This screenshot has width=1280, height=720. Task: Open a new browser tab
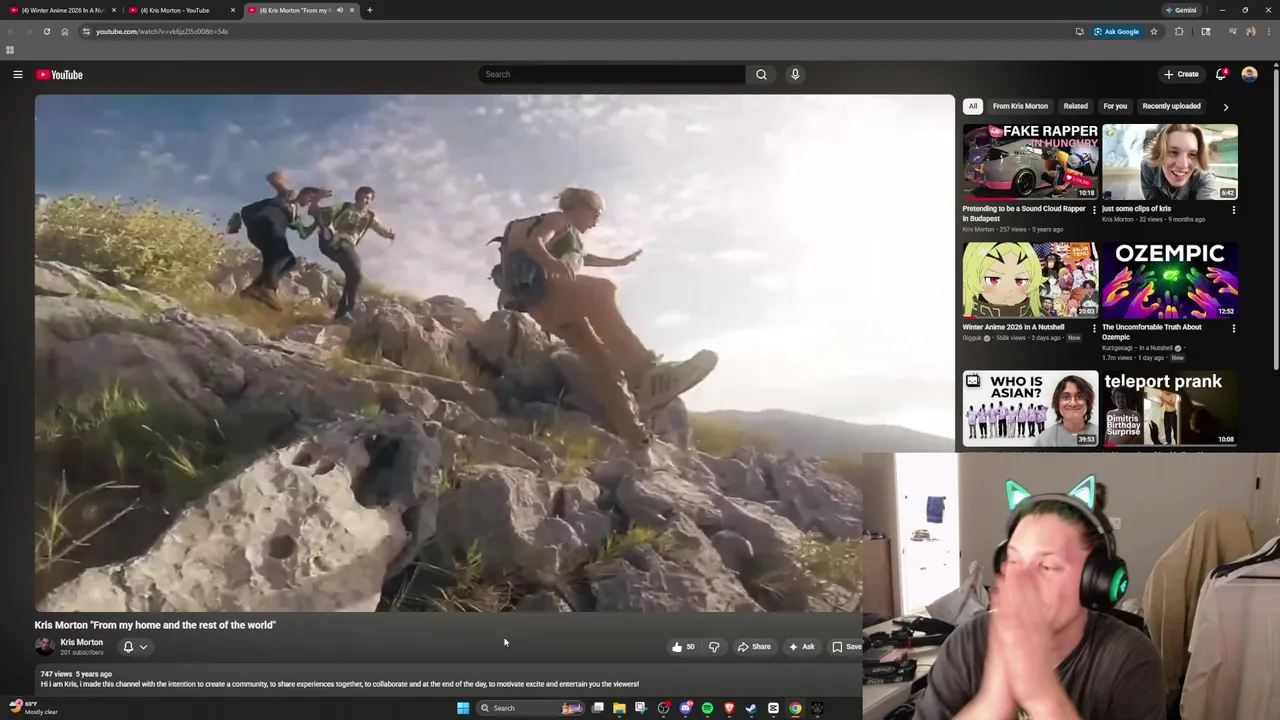click(369, 10)
